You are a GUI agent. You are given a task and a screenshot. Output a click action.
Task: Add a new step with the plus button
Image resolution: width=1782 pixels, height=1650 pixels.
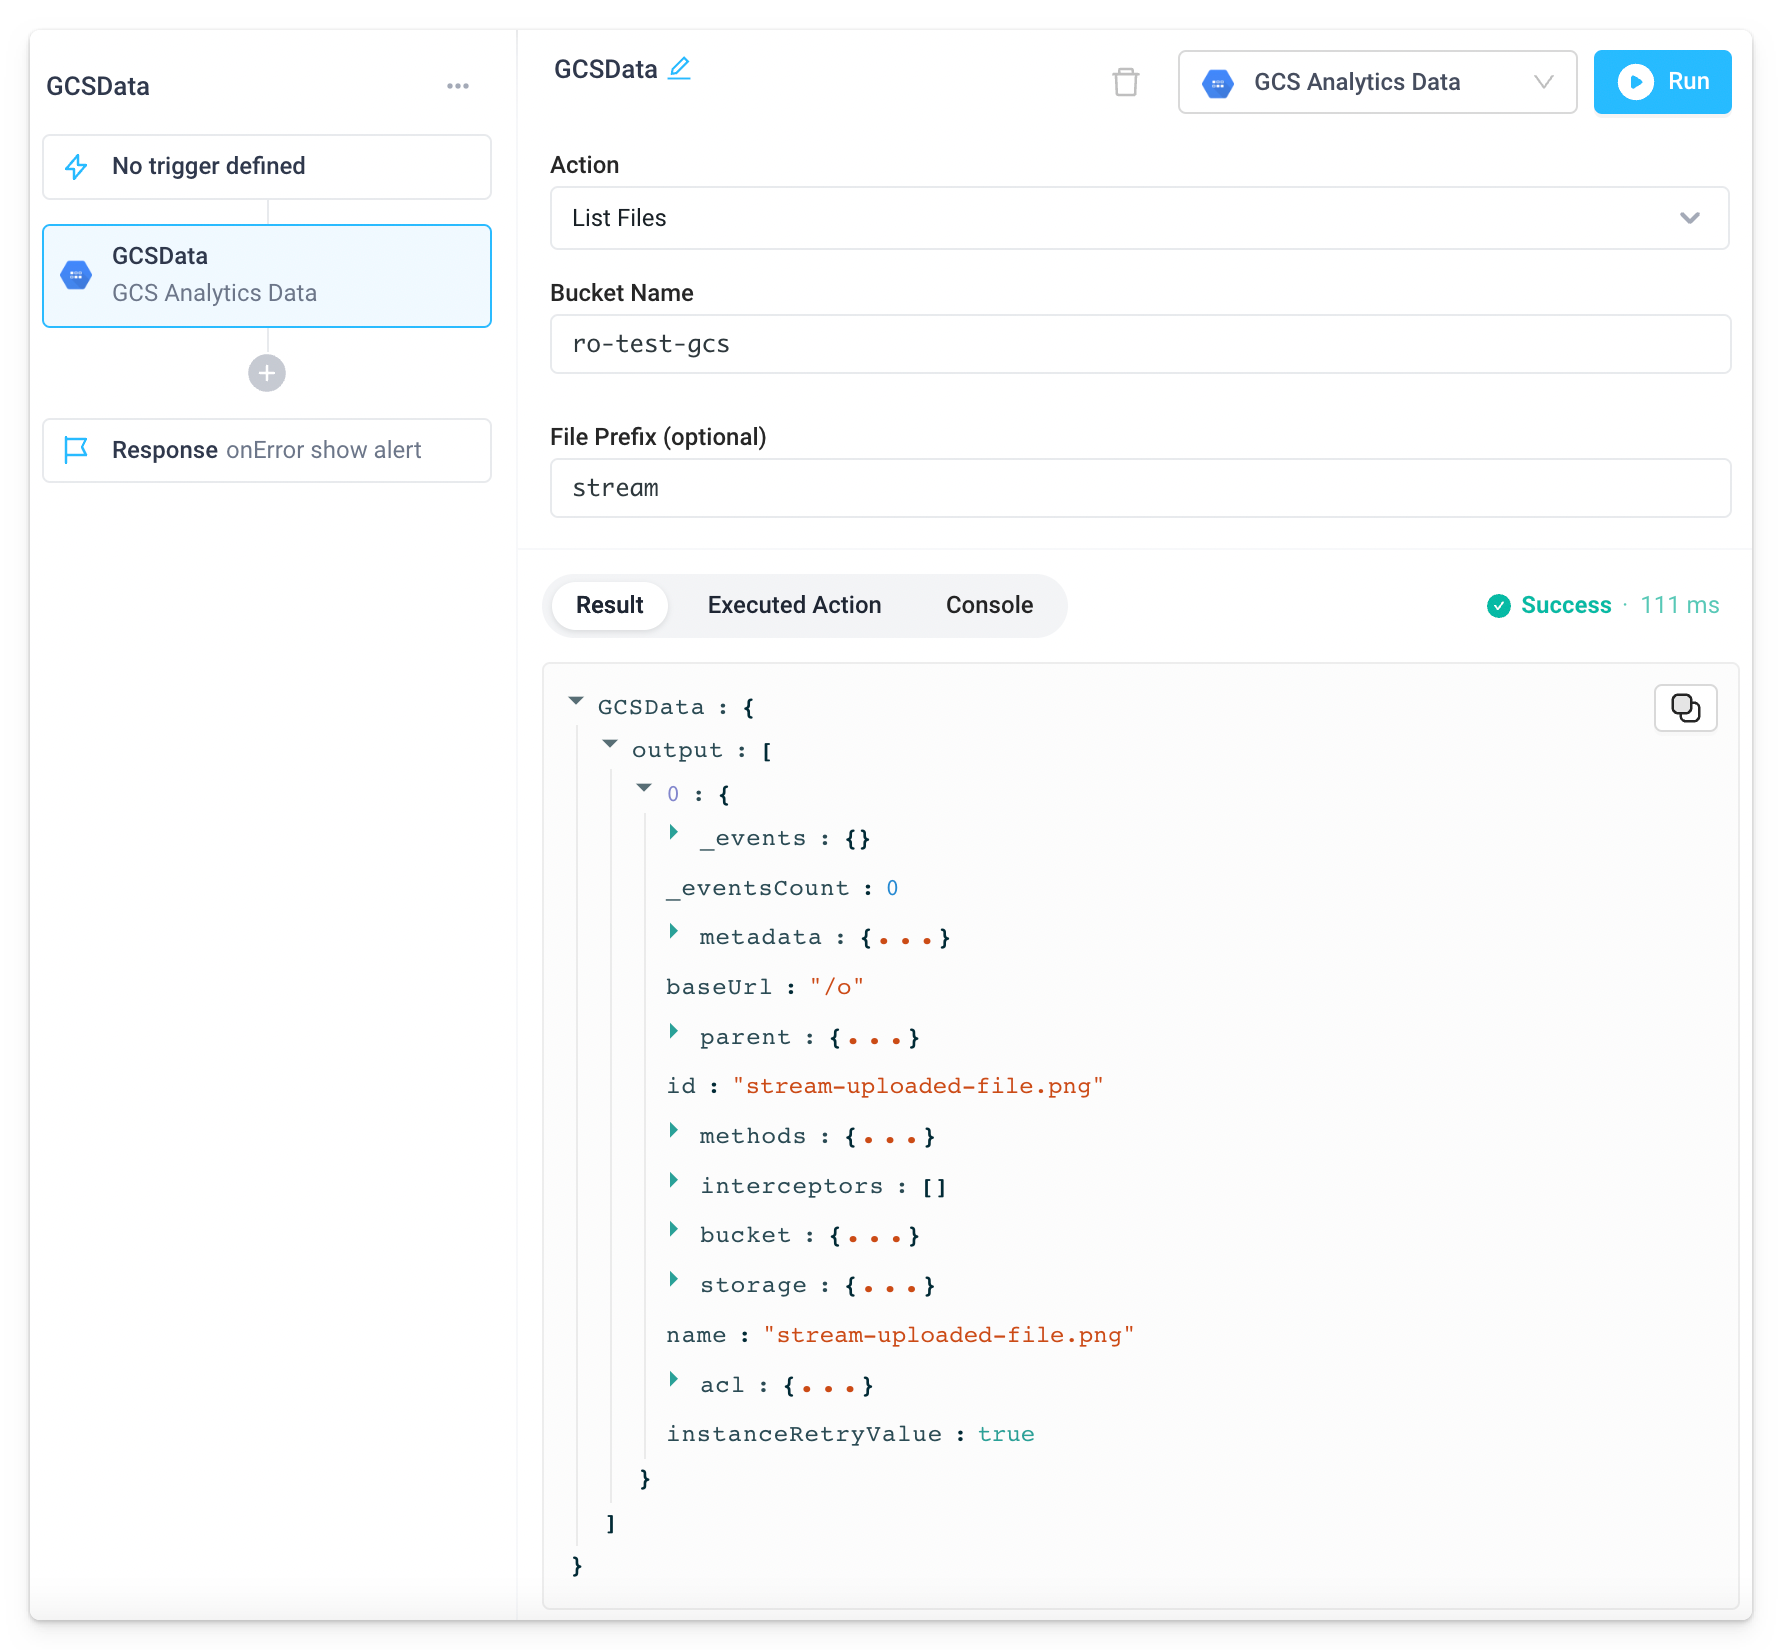coord(266,373)
